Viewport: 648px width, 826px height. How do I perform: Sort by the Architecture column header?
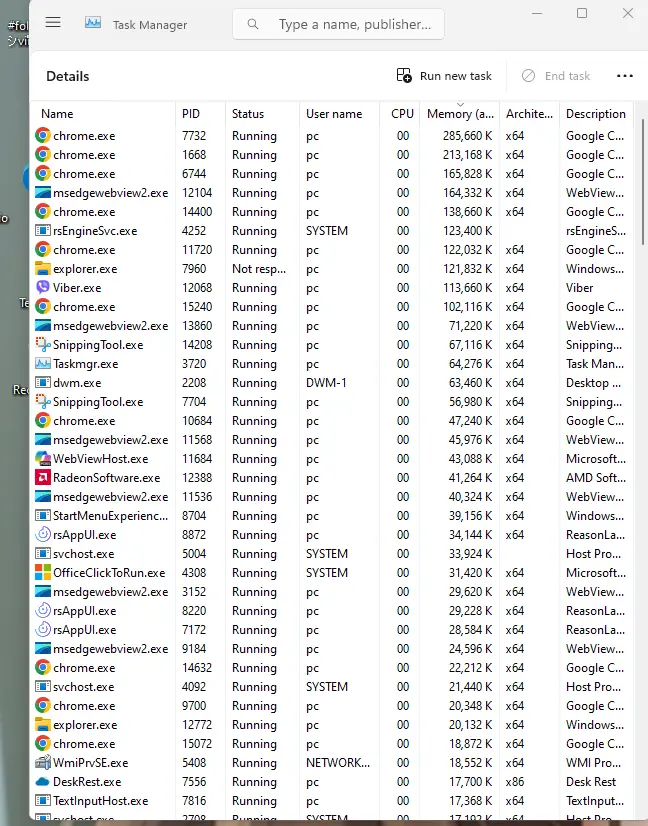529,114
